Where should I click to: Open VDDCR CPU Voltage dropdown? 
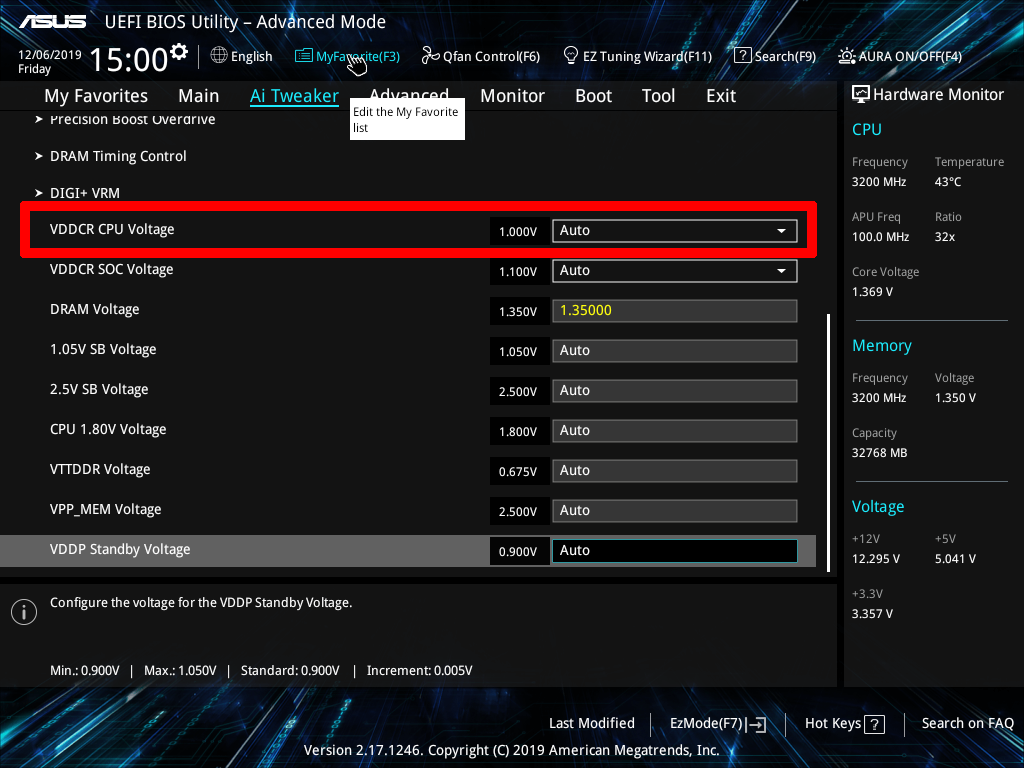(x=675, y=231)
